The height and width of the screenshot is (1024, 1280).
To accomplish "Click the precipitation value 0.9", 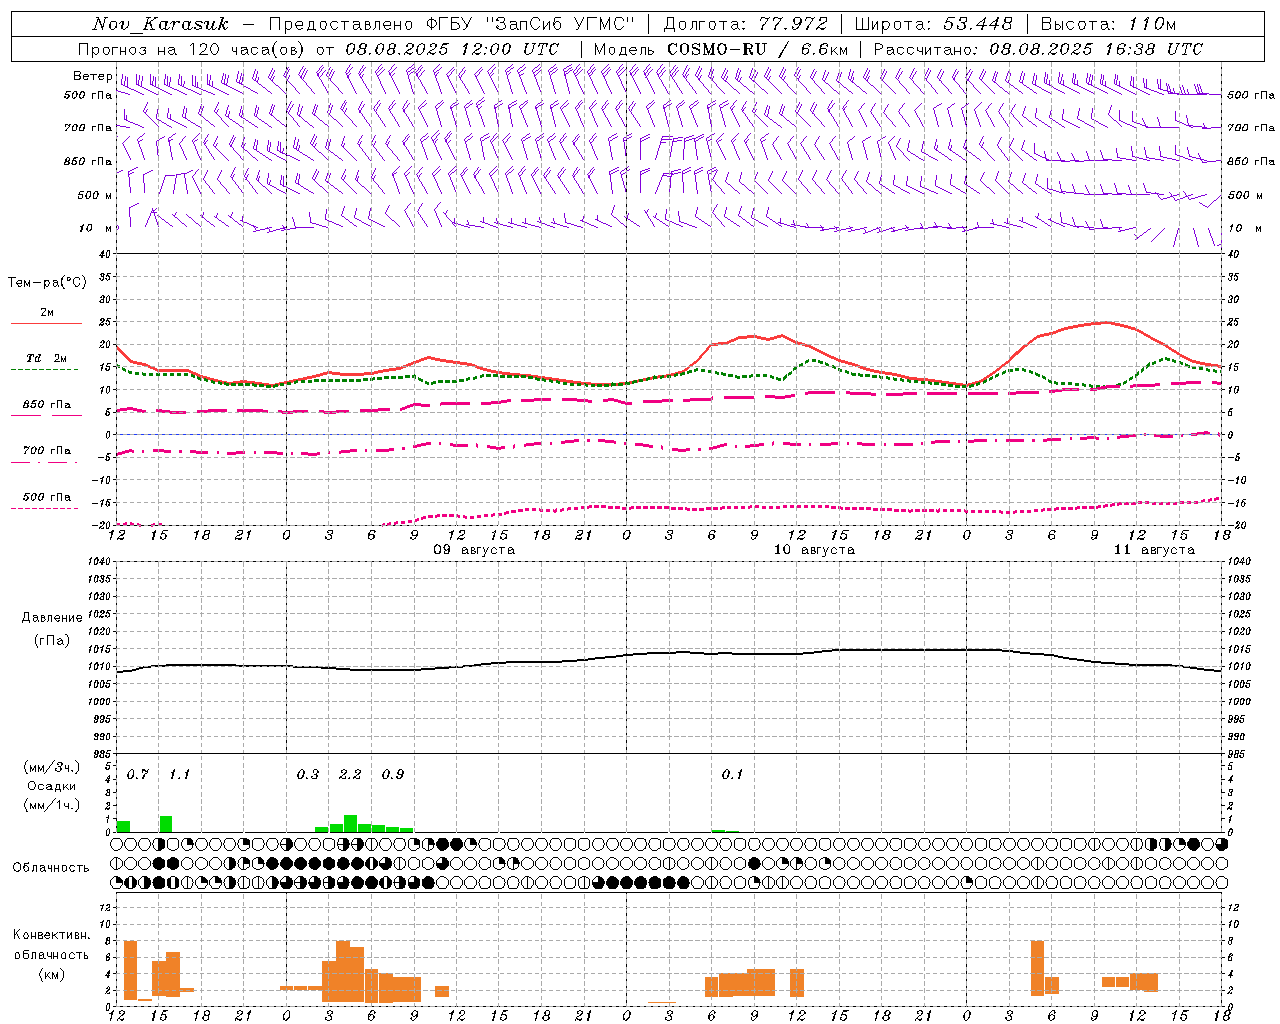I will click(x=393, y=774).
